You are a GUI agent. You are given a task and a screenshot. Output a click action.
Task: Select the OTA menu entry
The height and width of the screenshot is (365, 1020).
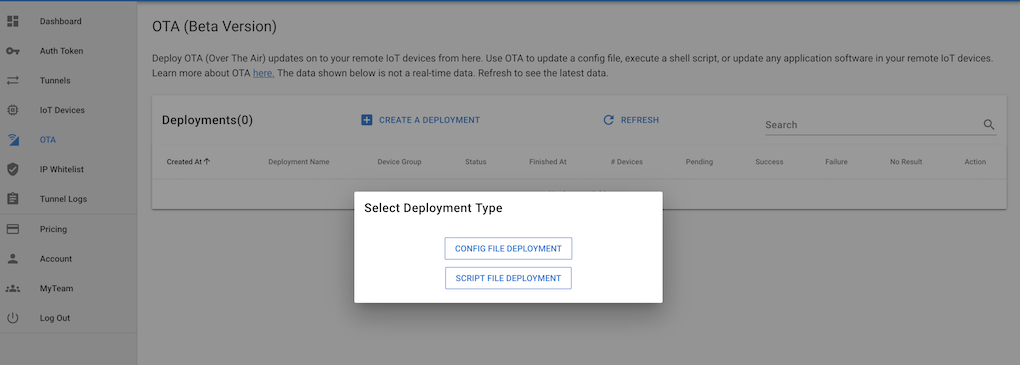pos(68,140)
